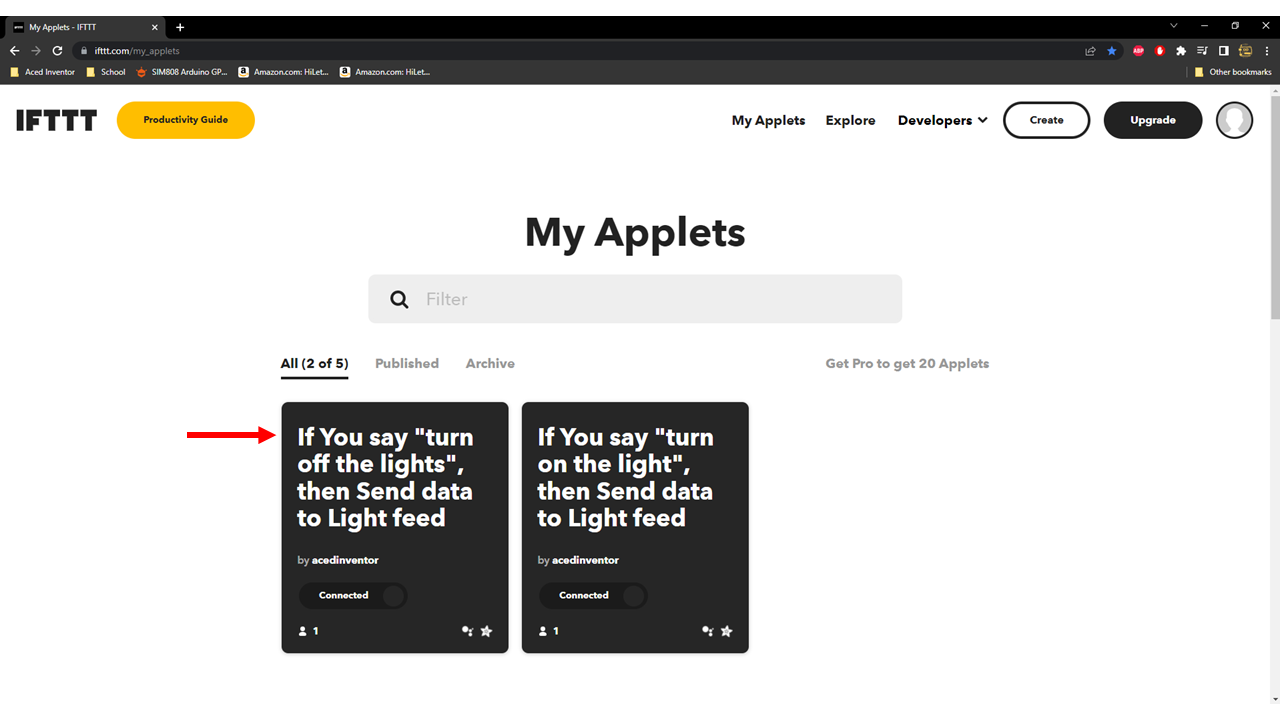This screenshot has height=720, width=1280.
Task: Toggle Connected switch on "turn on the light" applet
Action: [x=593, y=596]
